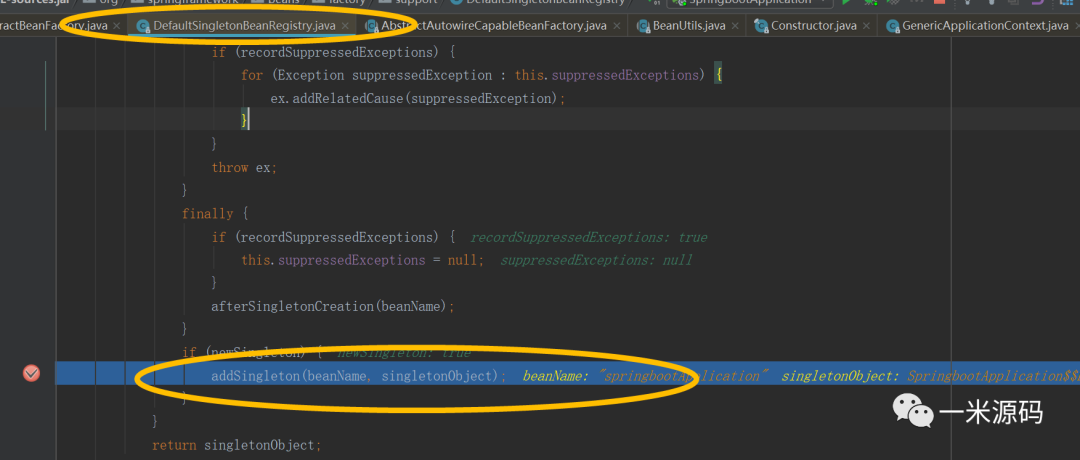Close the BeanUtils.java tab
Image resolution: width=1080 pixels, height=460 pixels.
(736, 25)
